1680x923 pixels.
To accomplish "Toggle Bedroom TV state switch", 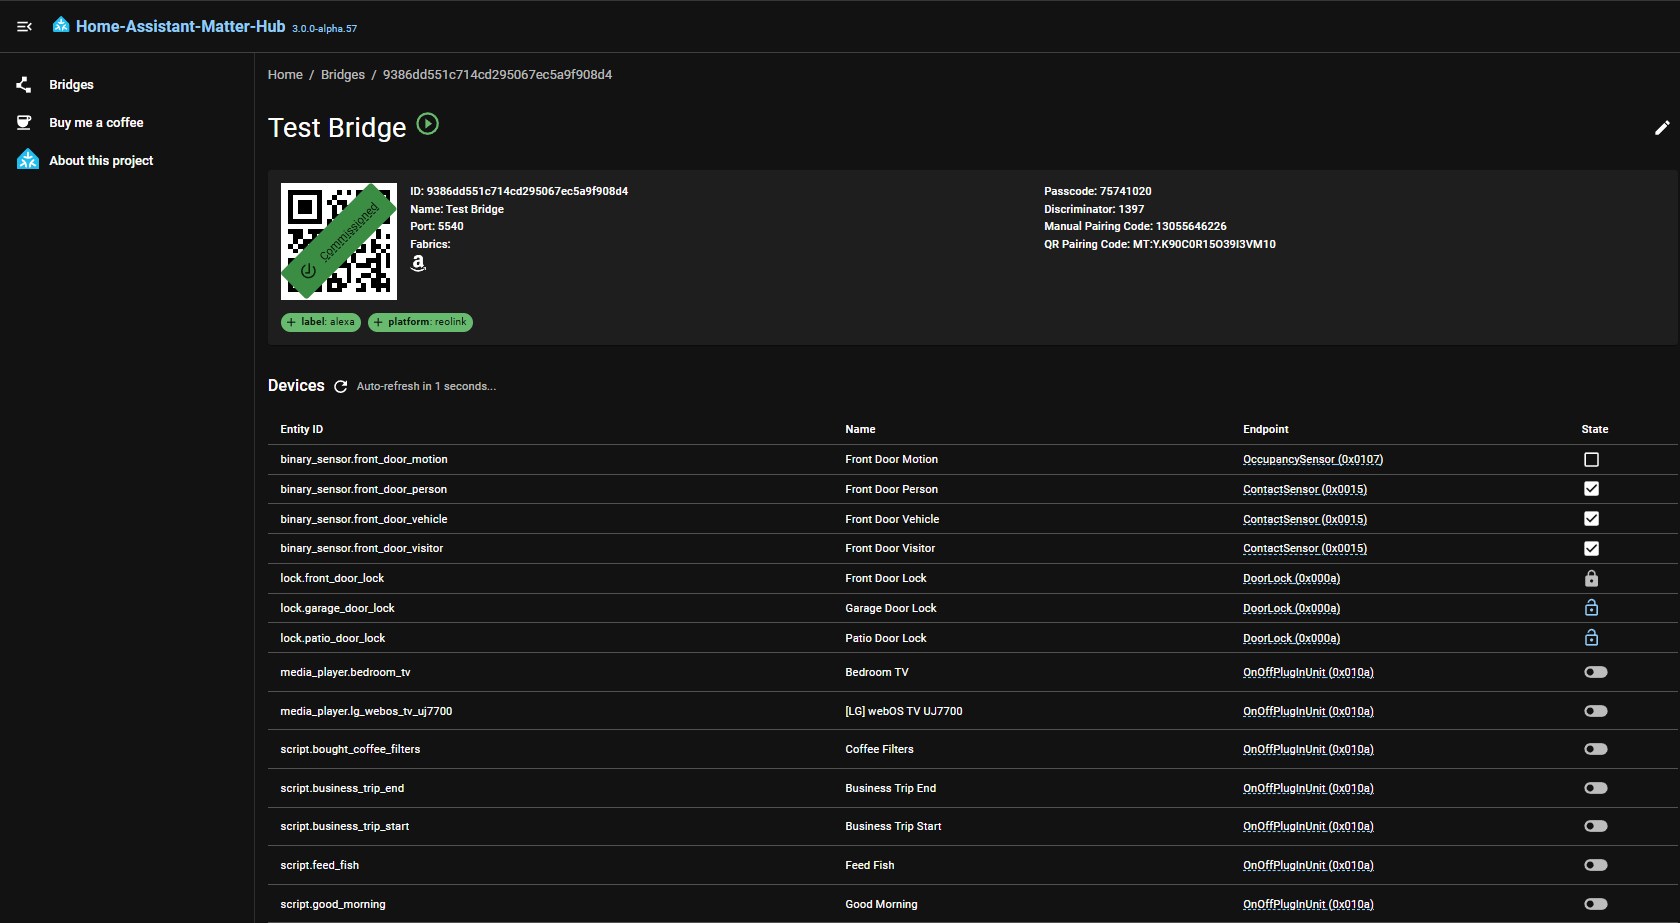I will [x=1595, y=672].
